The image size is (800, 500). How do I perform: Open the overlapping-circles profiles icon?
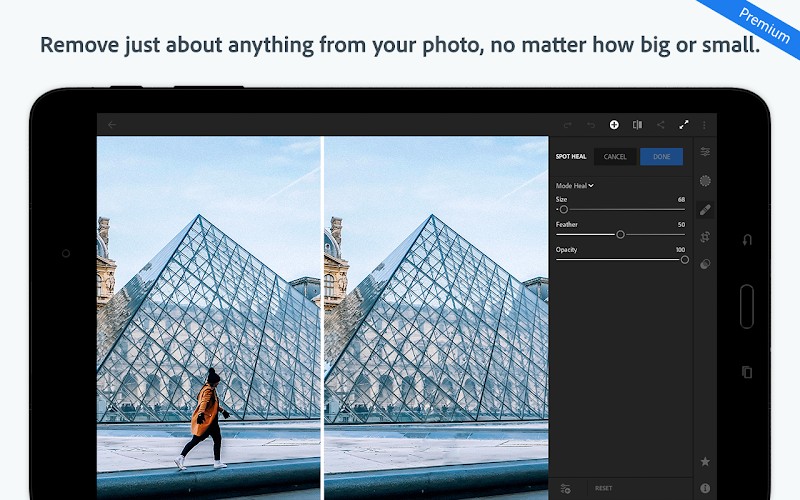[x=705, y=264]
